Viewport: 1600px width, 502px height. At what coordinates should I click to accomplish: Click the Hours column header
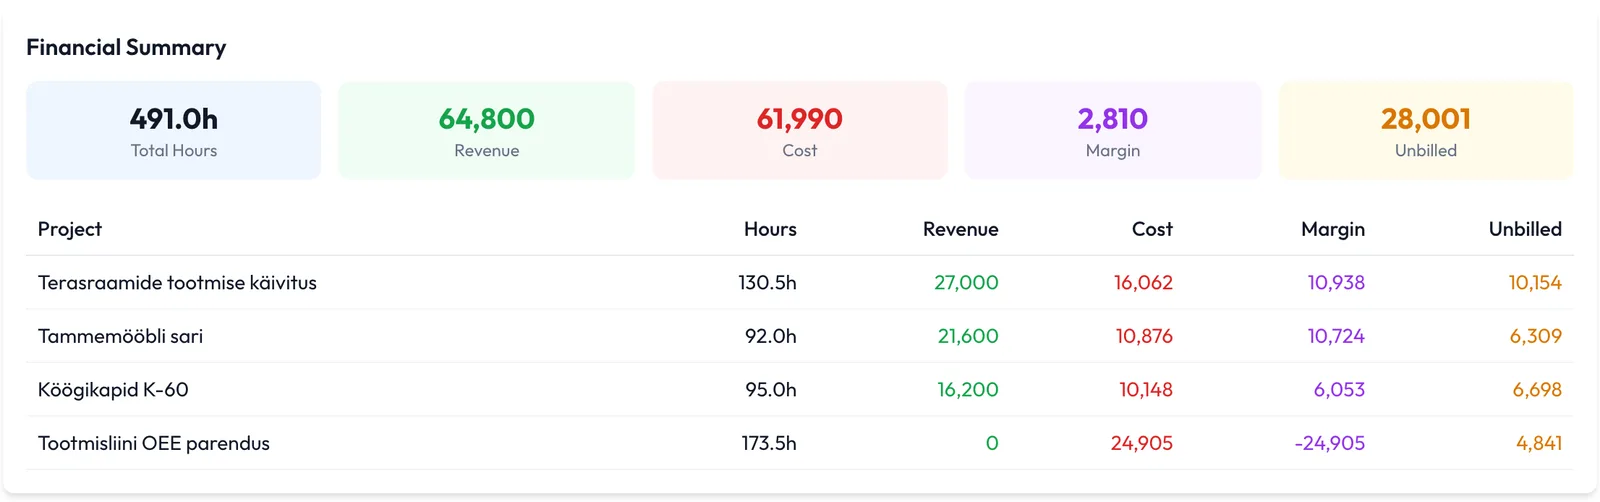tap(770, 229)
